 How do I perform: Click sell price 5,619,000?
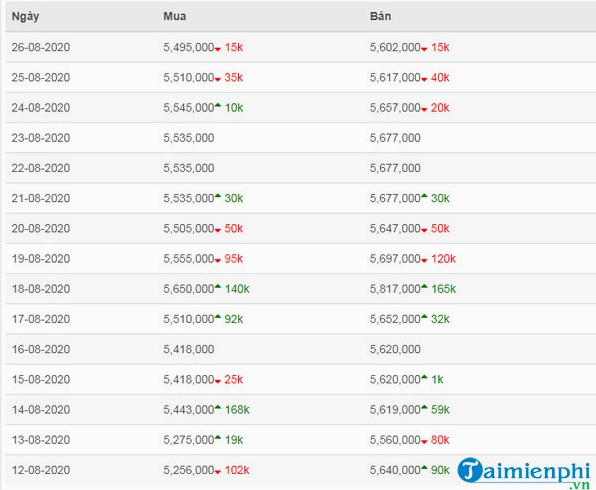395,410
